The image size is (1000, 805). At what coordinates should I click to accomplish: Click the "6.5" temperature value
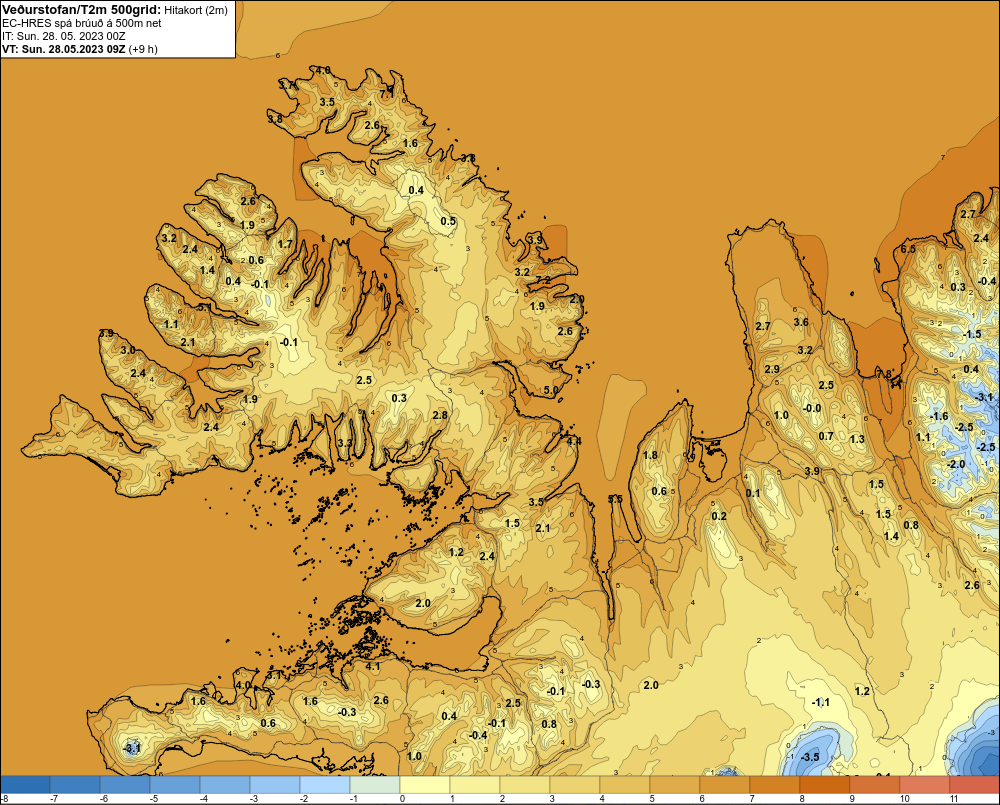pyautogui.click(x=908, y=249)
